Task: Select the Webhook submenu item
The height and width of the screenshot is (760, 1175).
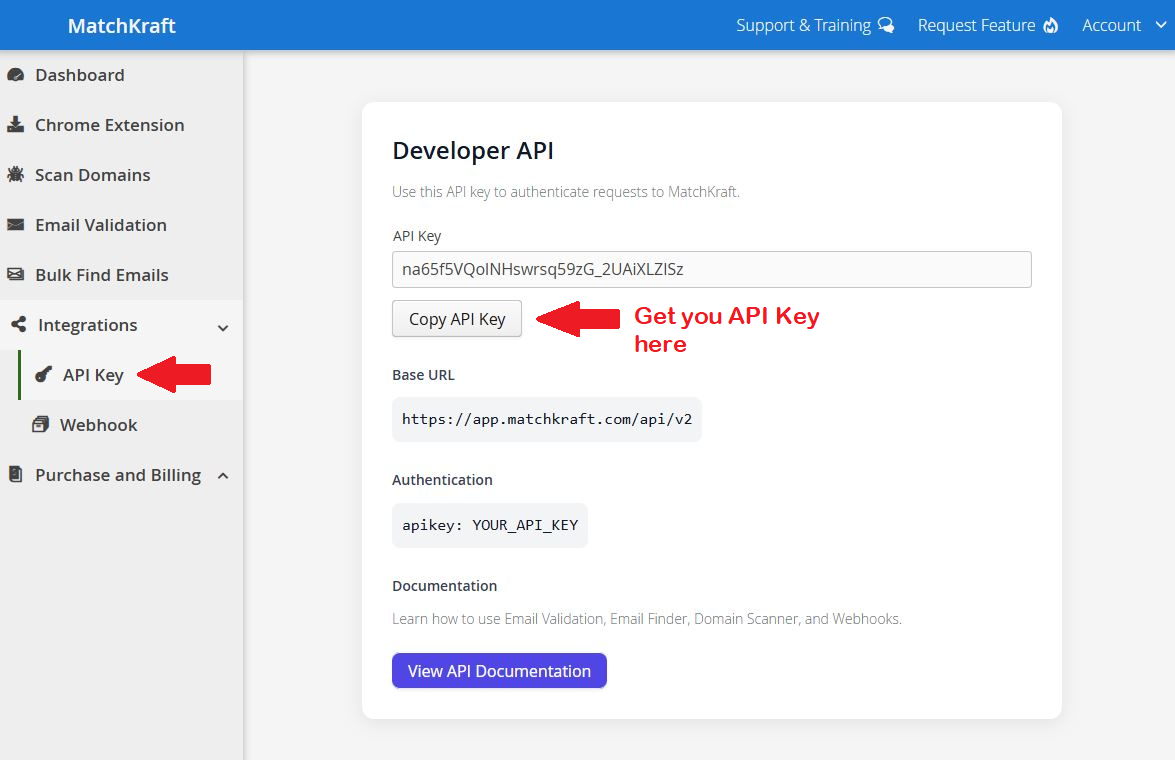Action: pyautogui.click(x=98, y=425)
